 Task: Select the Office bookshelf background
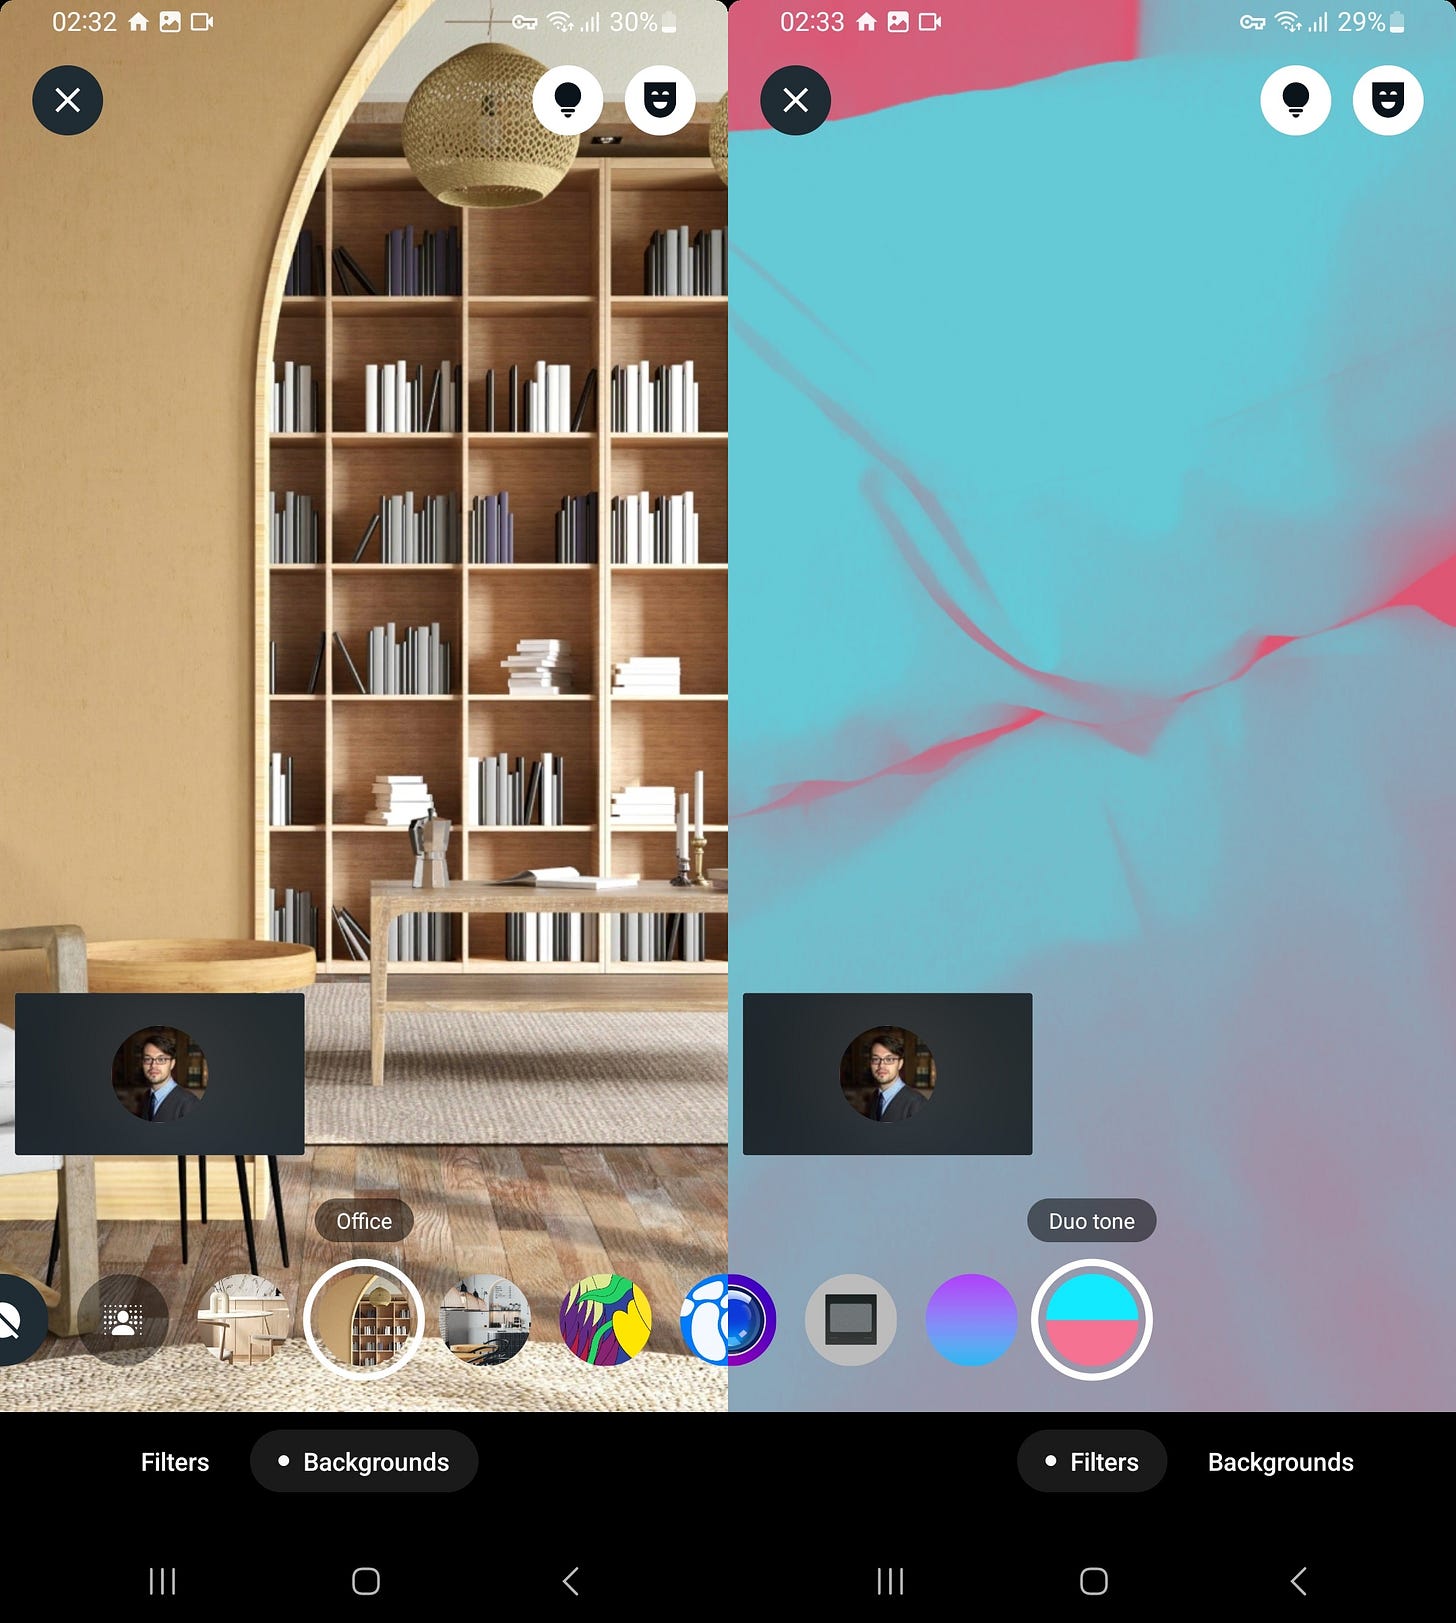(x=364, y=1320)
